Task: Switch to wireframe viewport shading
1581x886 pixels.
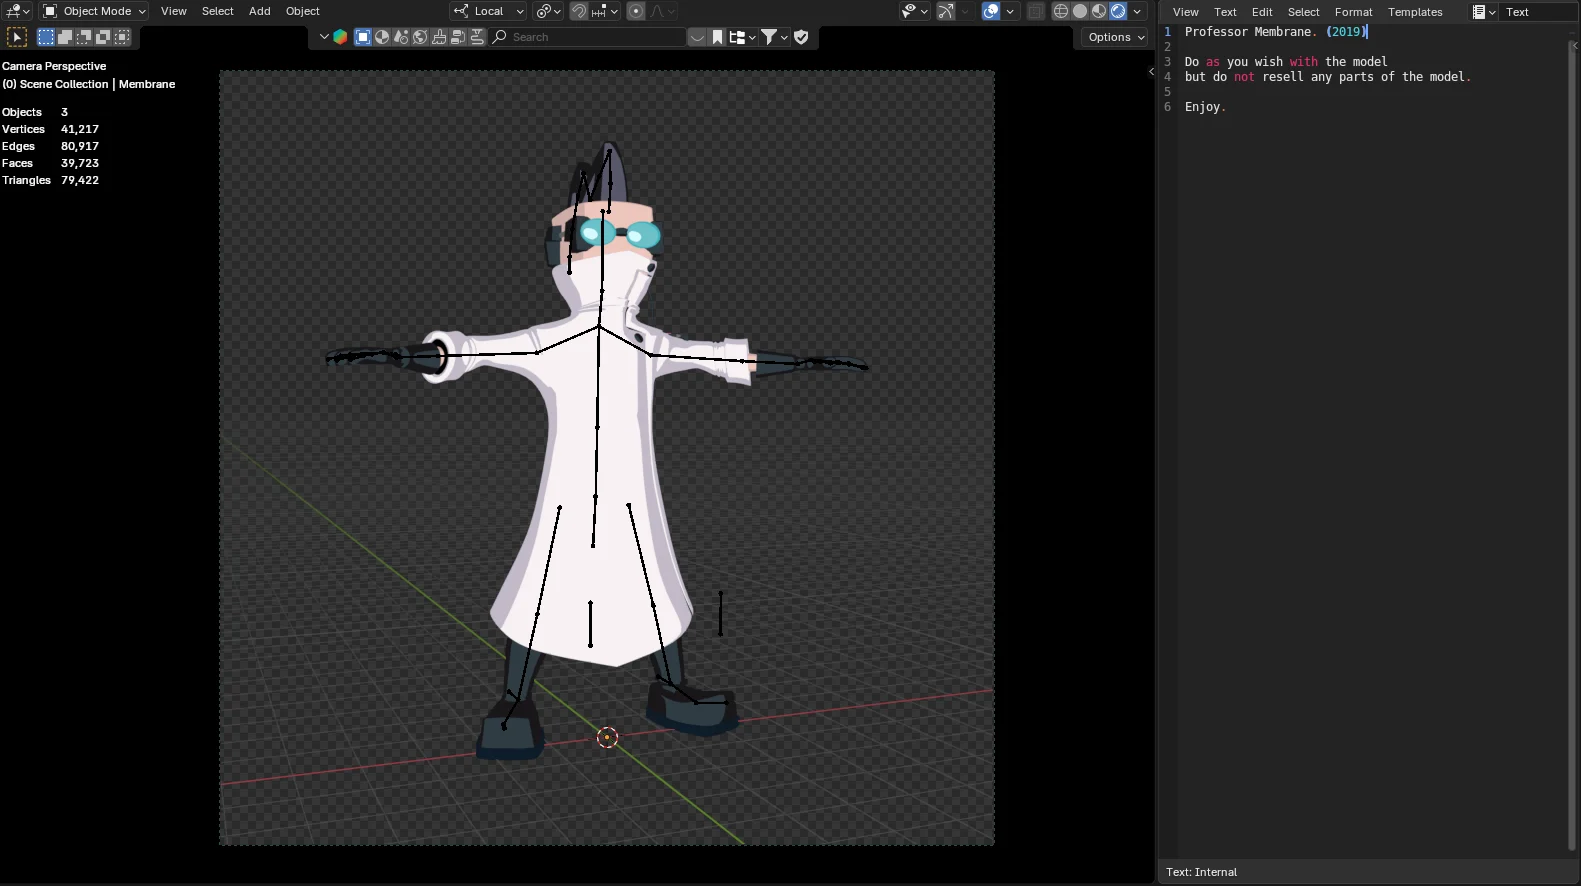Action: tap(1061, 11)
